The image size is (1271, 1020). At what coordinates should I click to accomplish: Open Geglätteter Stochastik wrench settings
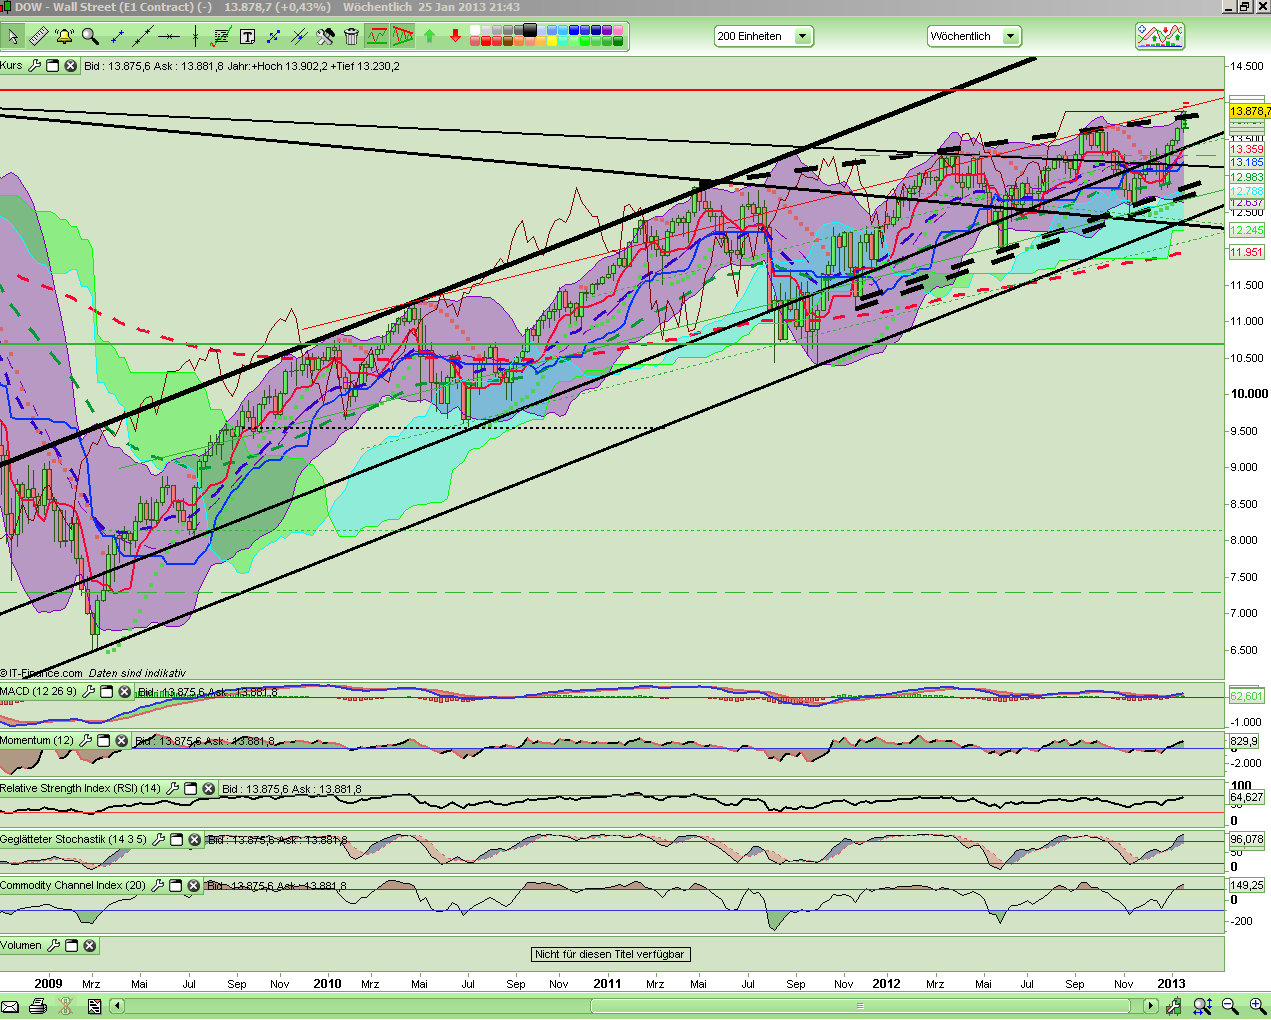(x=159, y=840)
